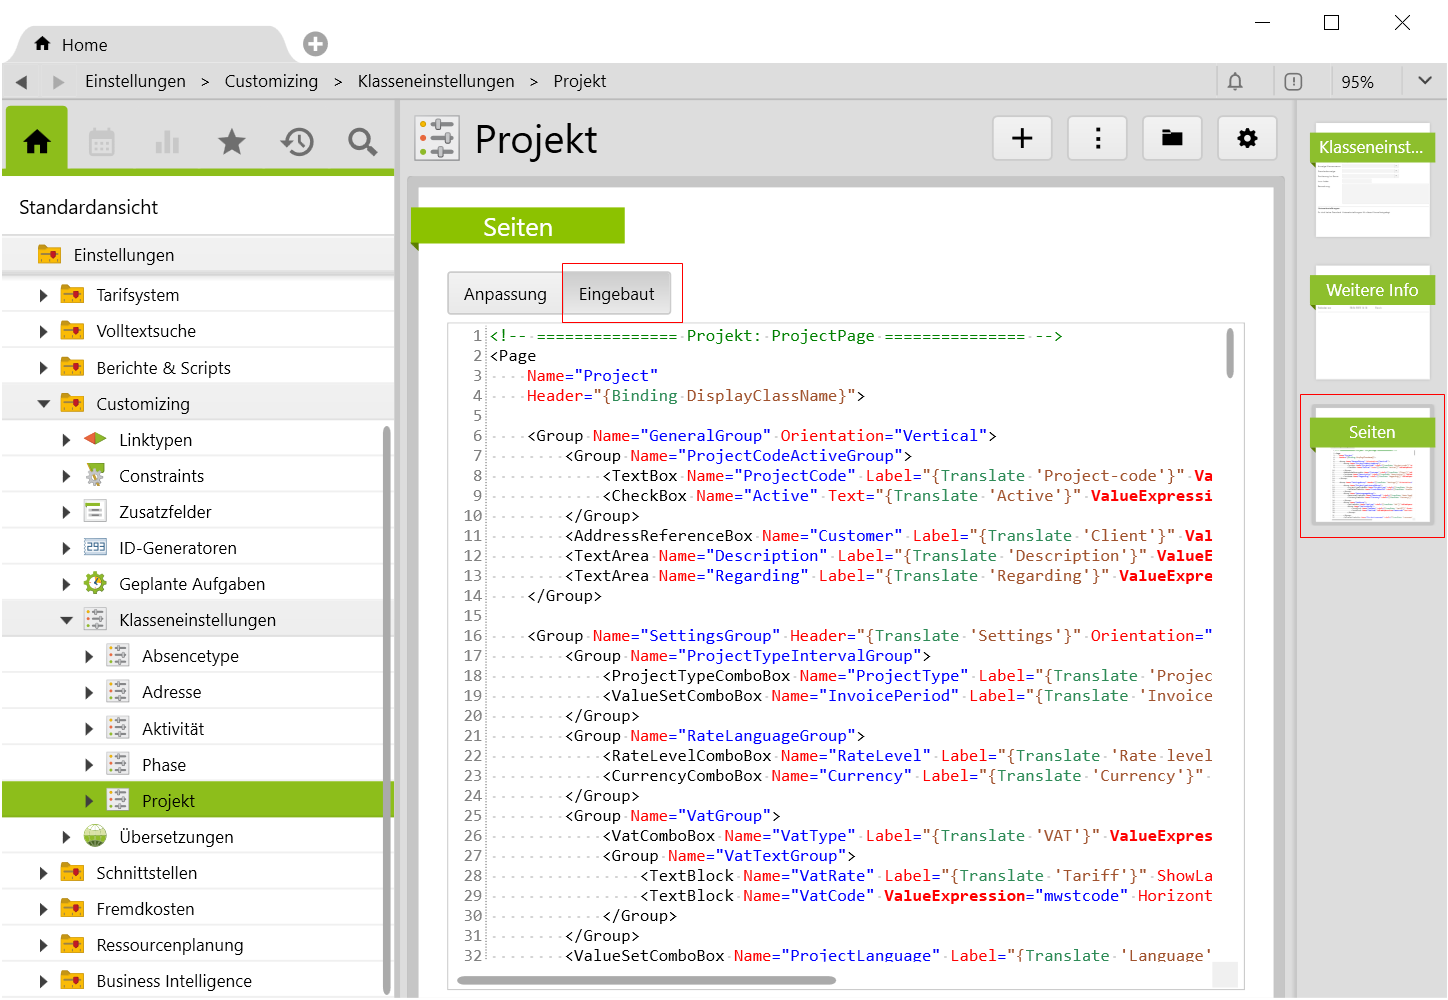The width and height of the screenshot is (1448, 1000).
Task: Click the black folder icon button
Action: [1172, 138]
